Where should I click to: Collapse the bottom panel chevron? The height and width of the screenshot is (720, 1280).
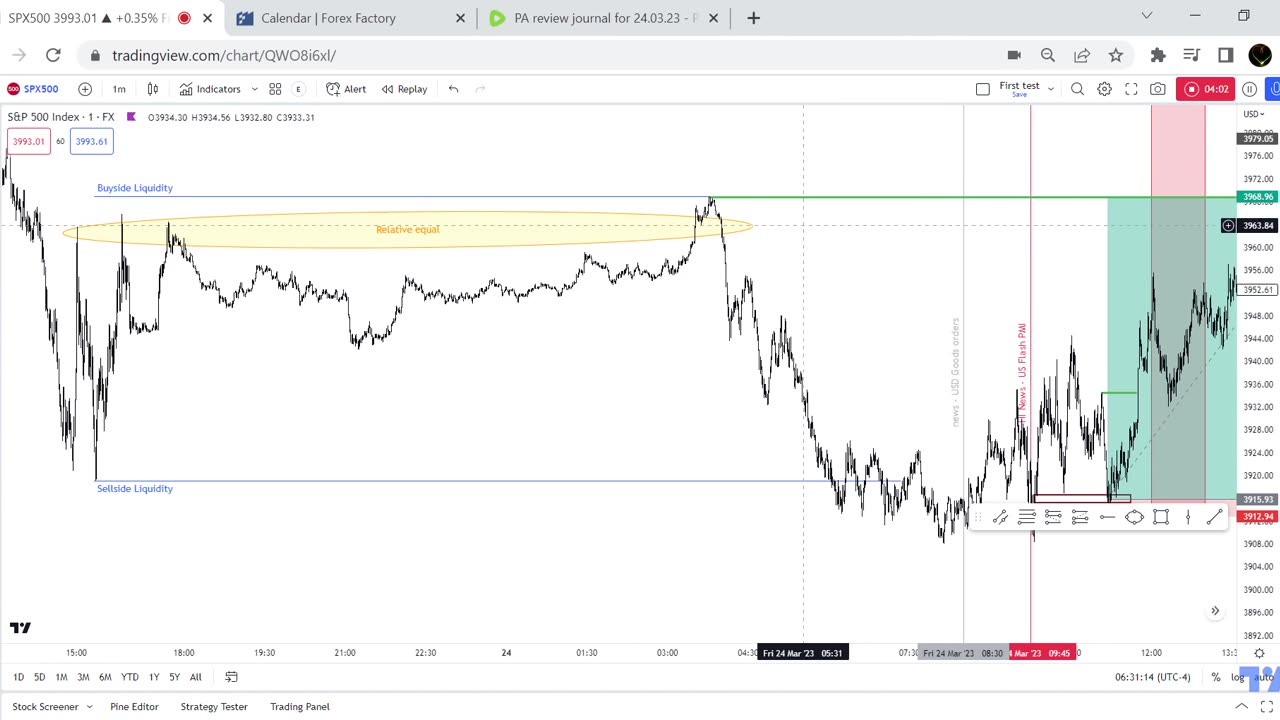coord(1241,707)
